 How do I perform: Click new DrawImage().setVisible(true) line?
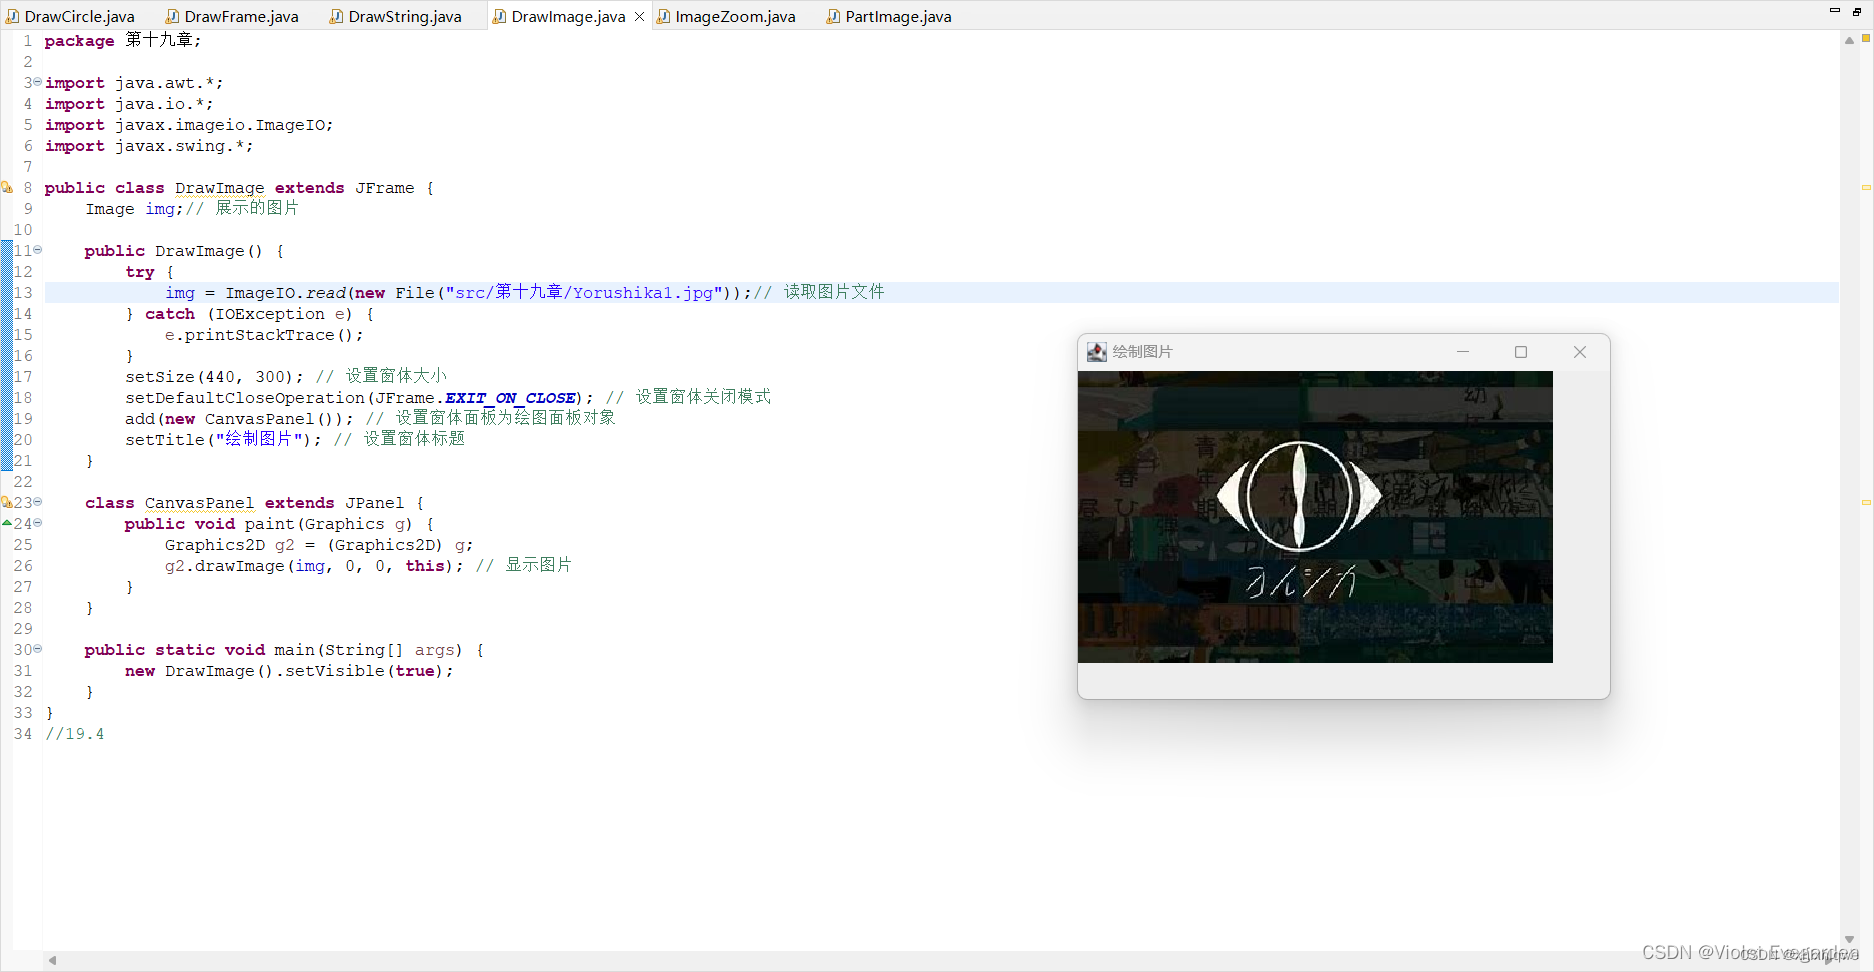click(289, 671)
